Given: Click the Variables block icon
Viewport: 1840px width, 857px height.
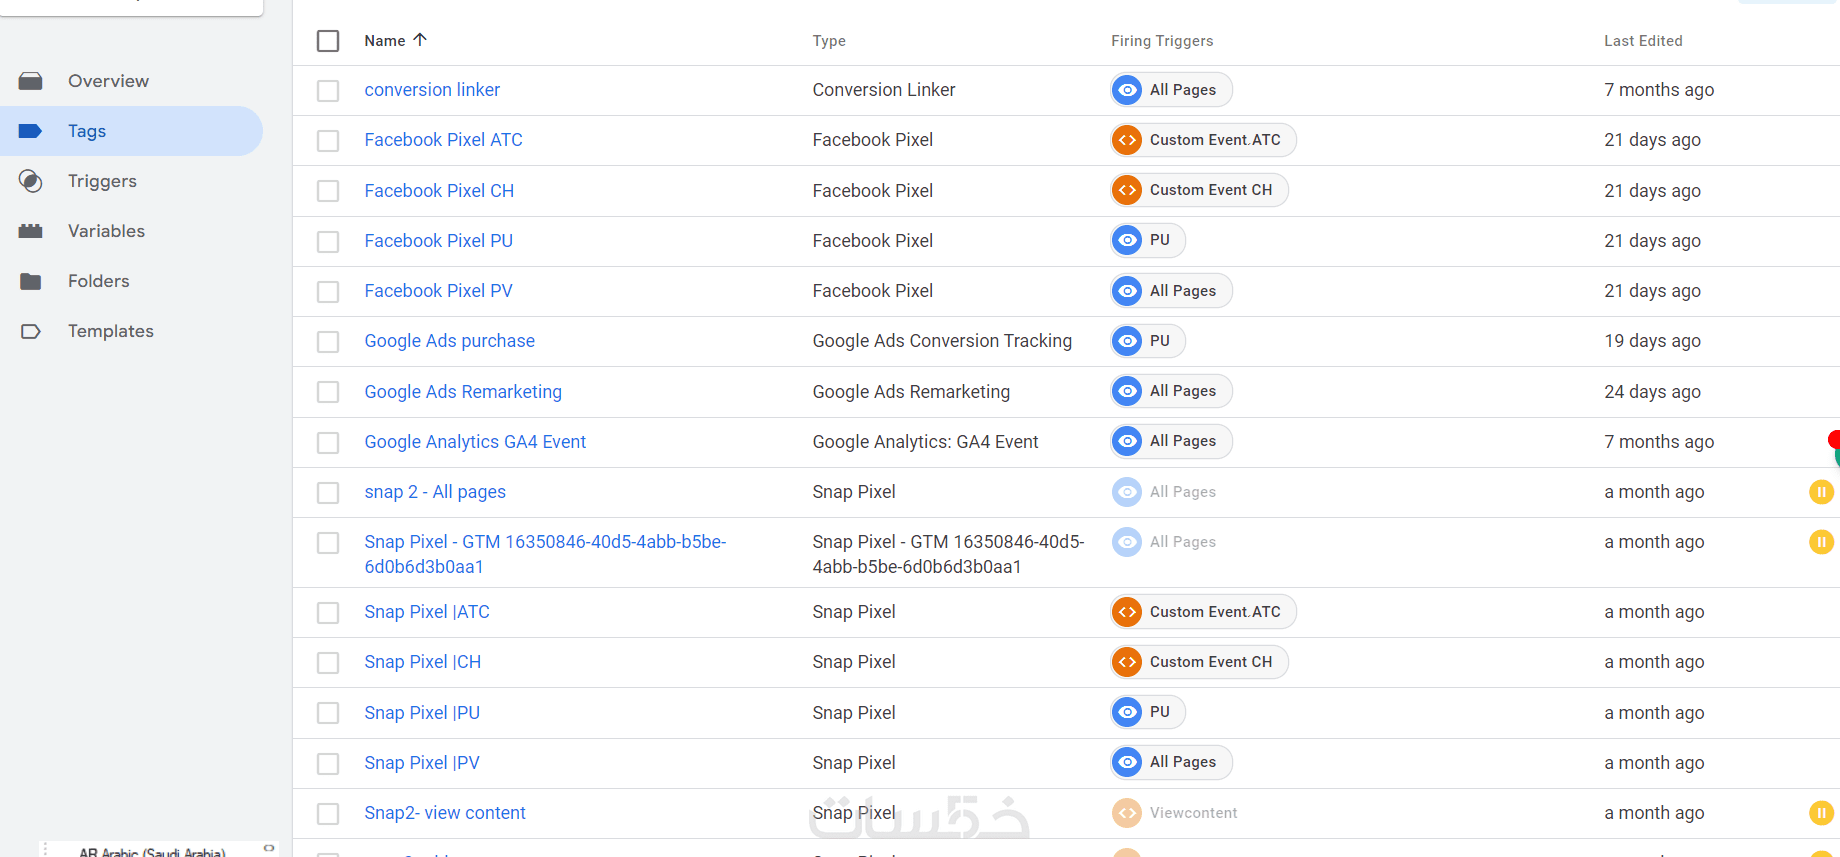Looking at the screenshot, I should (x=31, y=231).
